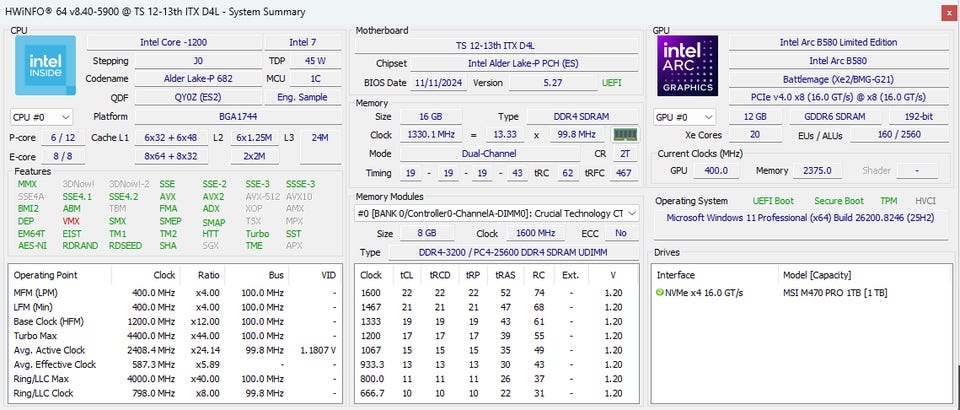960x410 pixels.
Task: Click the 8 / 8 E-core value
Action: point(63,156)
